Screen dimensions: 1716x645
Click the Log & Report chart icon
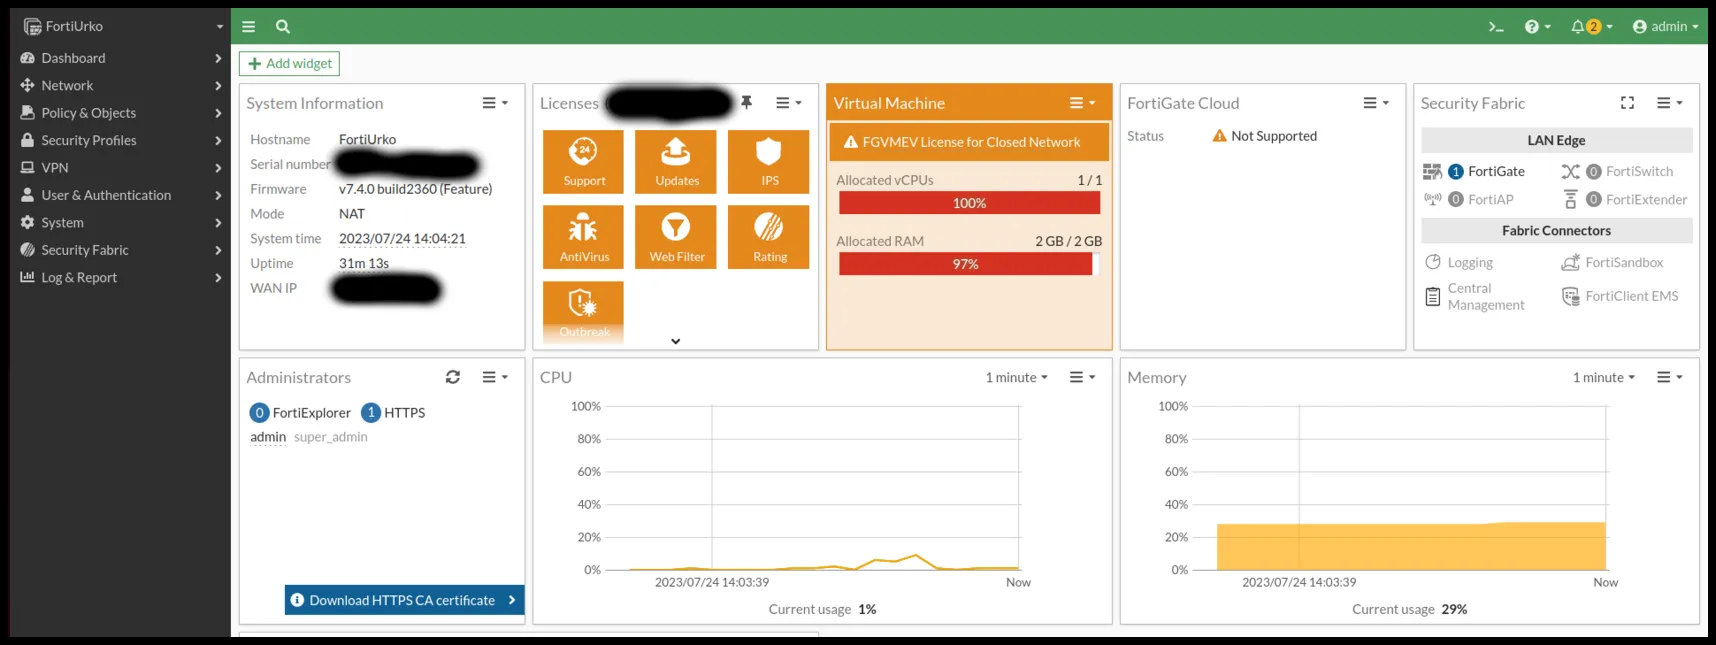[x=28, y=277]
